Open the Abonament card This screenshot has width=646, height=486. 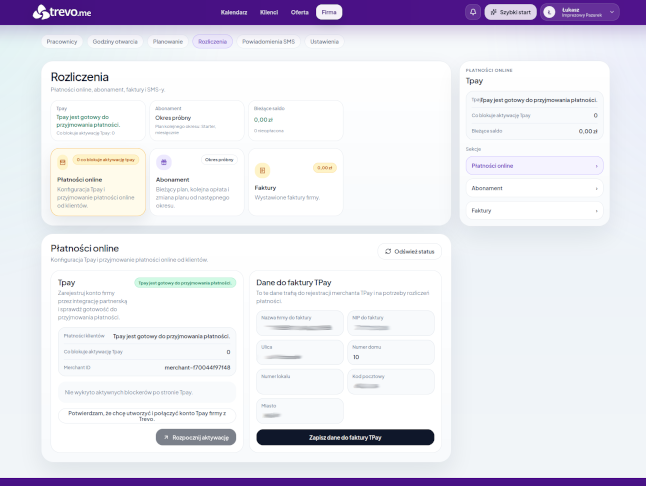(197, 182)
